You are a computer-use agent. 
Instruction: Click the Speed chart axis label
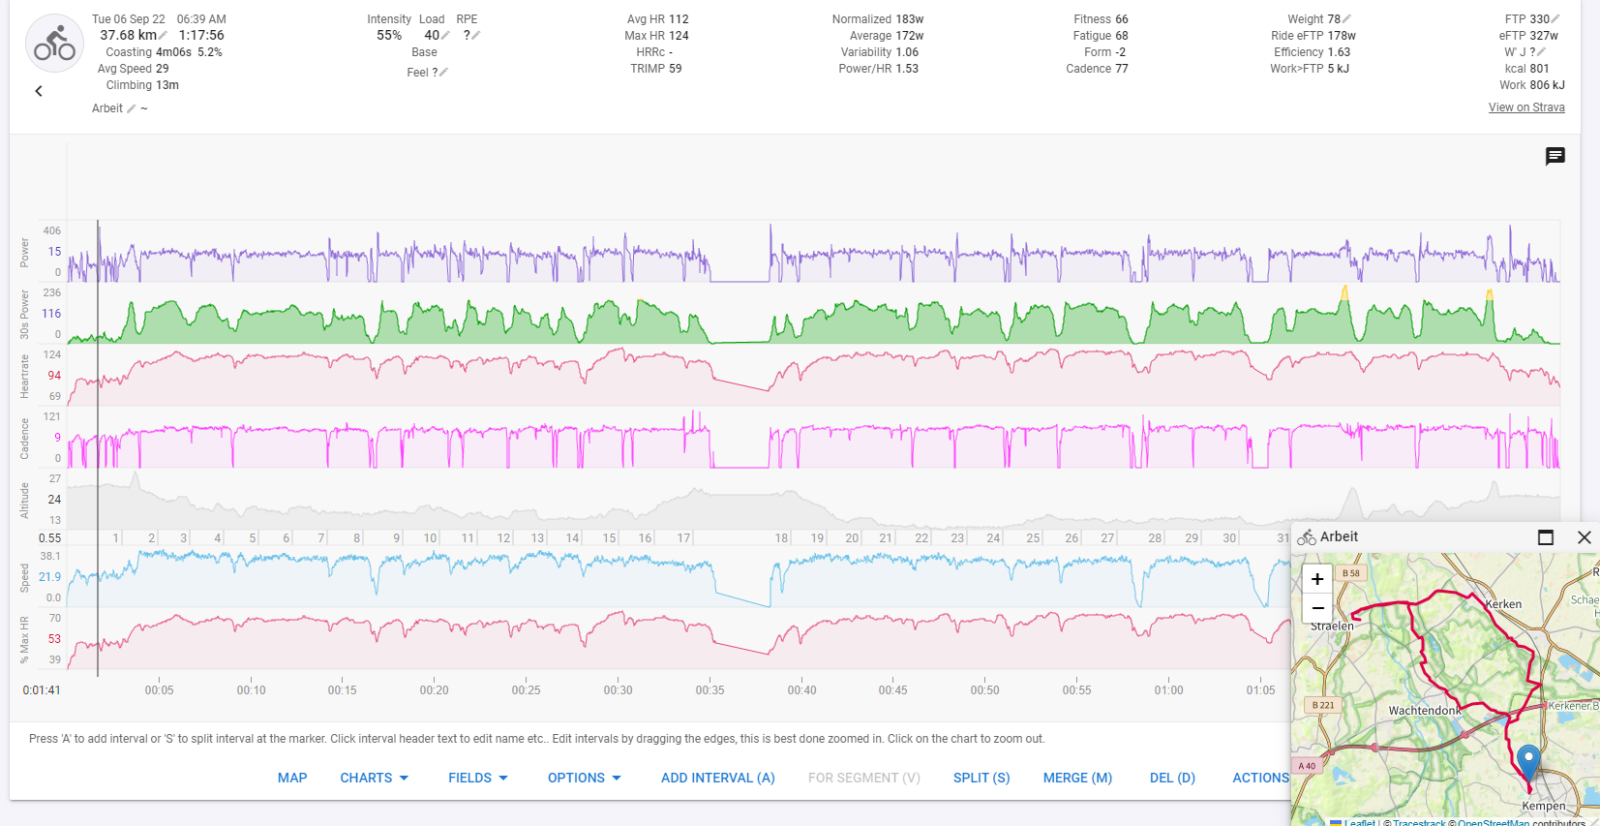[25, 578]
